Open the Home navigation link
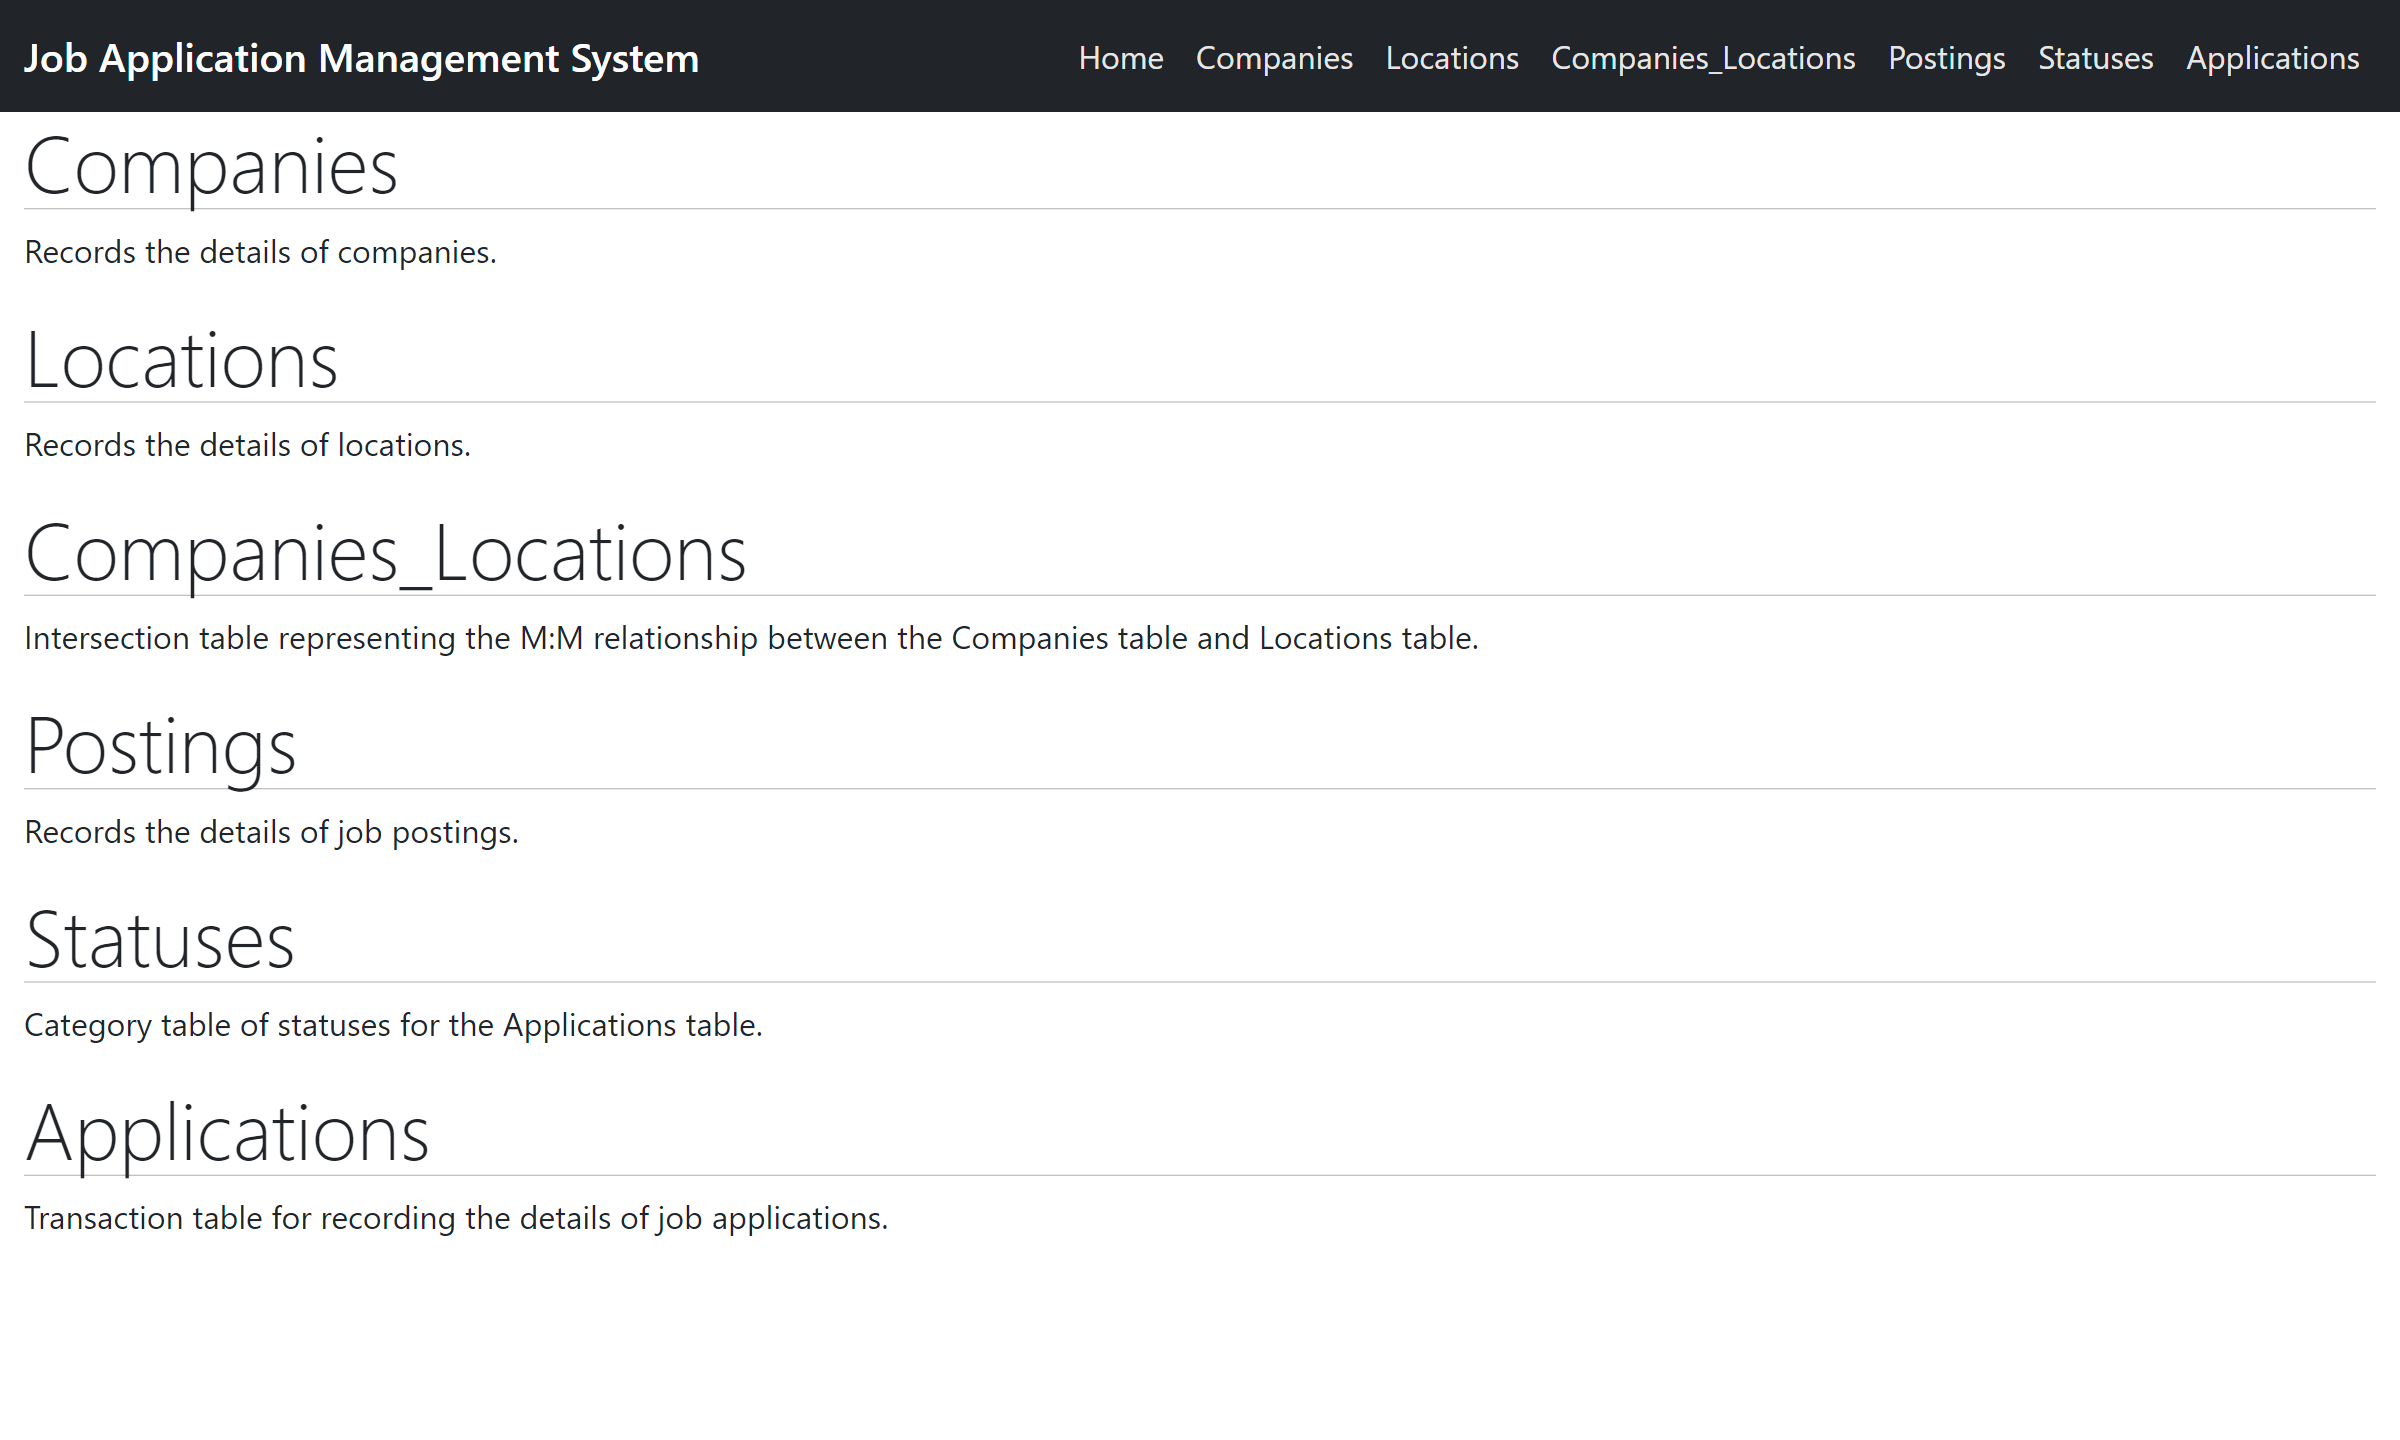This screenshot has width=2400, height=1440. tap(1120, 58)
